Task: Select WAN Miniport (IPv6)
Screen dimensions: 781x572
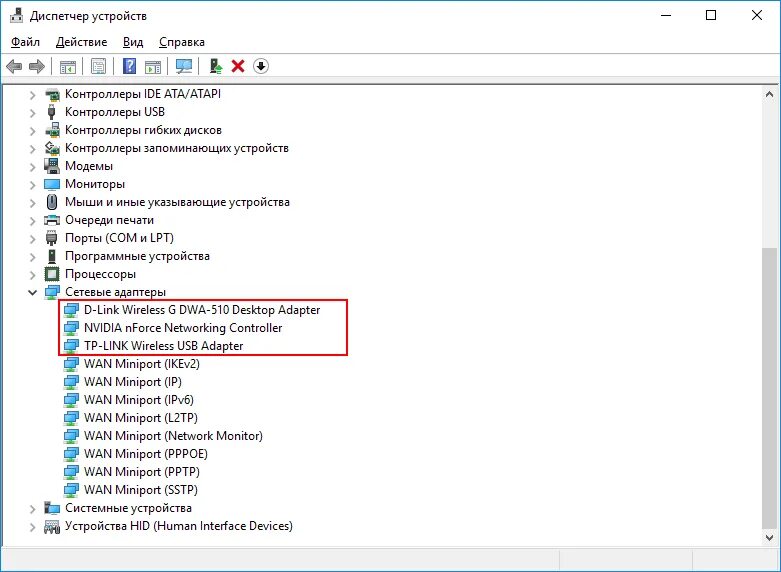Action: [138, 400]
